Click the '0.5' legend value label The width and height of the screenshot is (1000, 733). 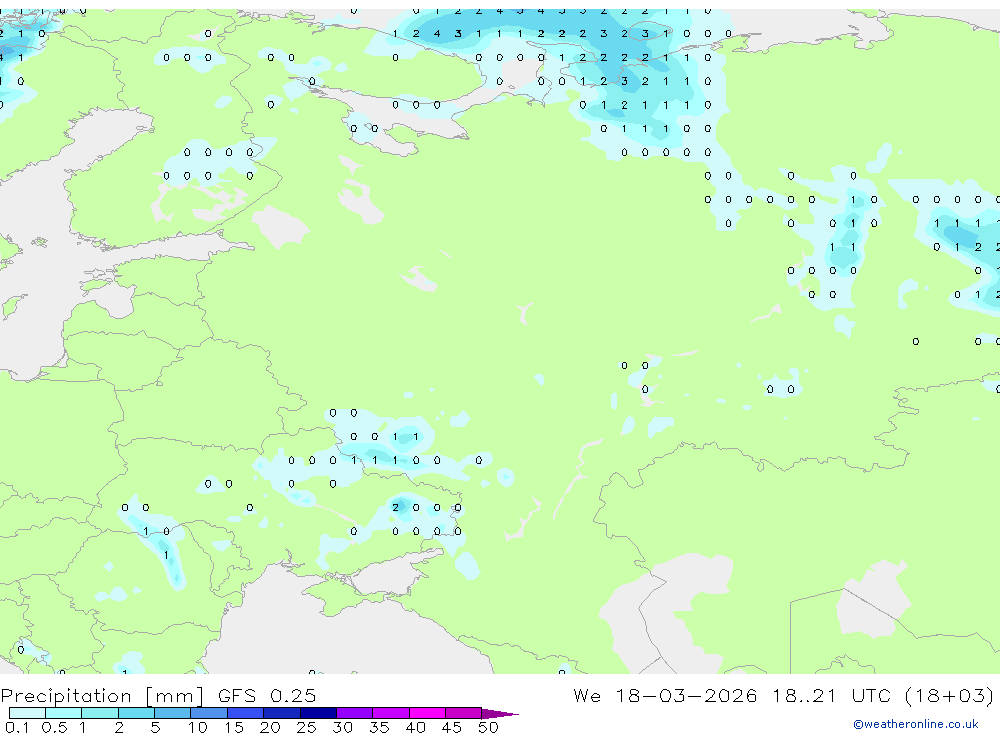(54, 727)
